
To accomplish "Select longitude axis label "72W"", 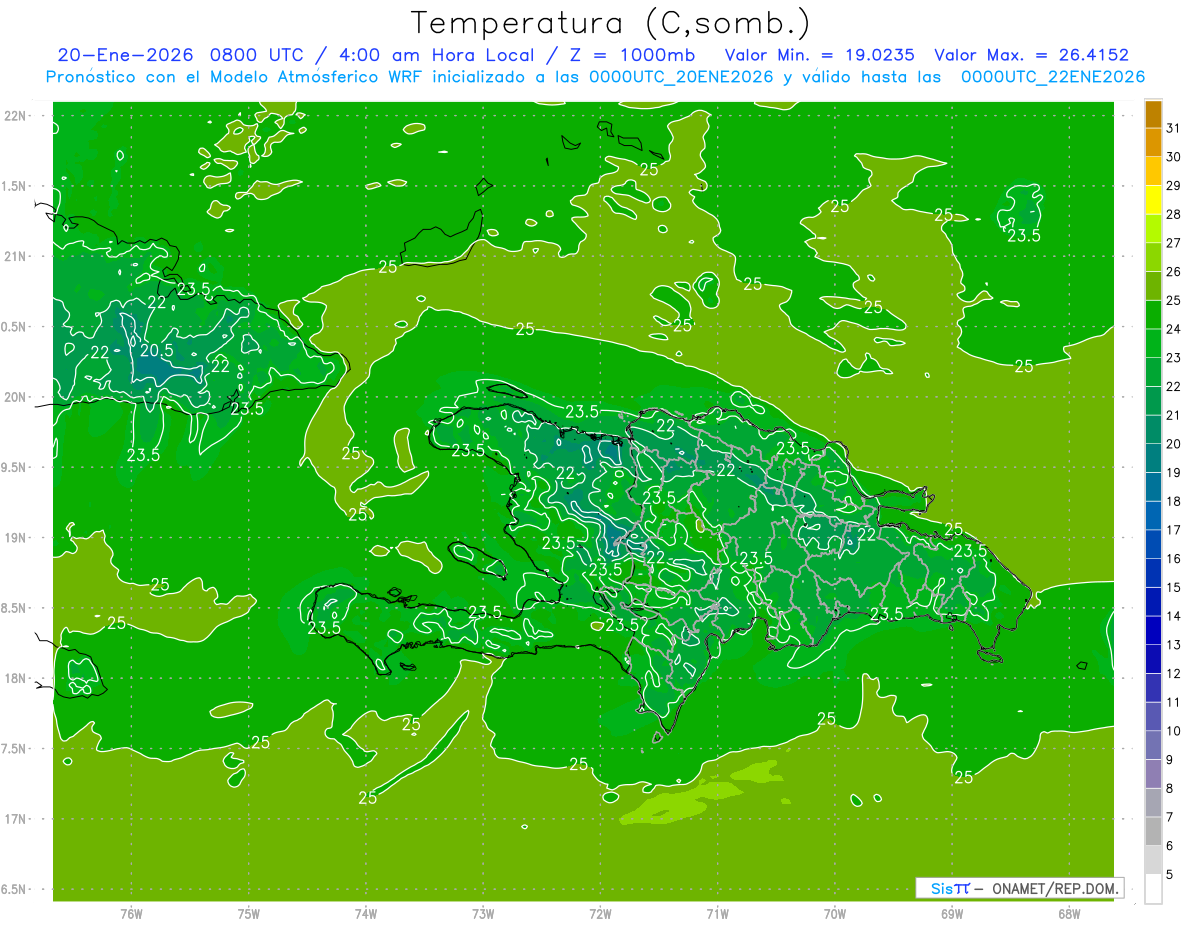I will (600, 913).
